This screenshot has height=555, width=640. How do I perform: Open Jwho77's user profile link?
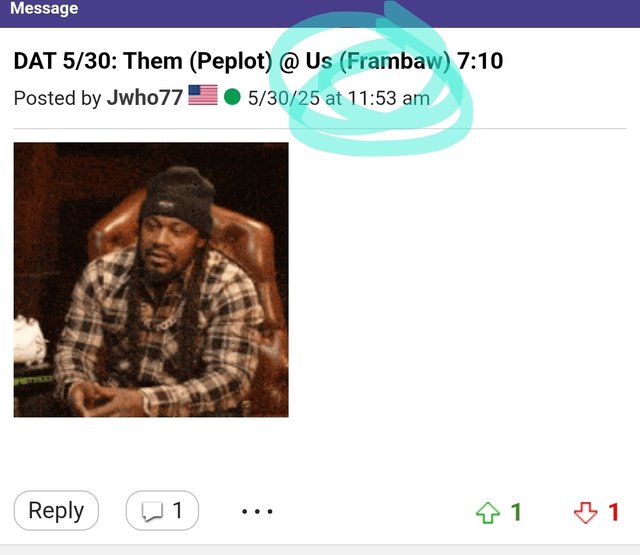click(145, 98)
